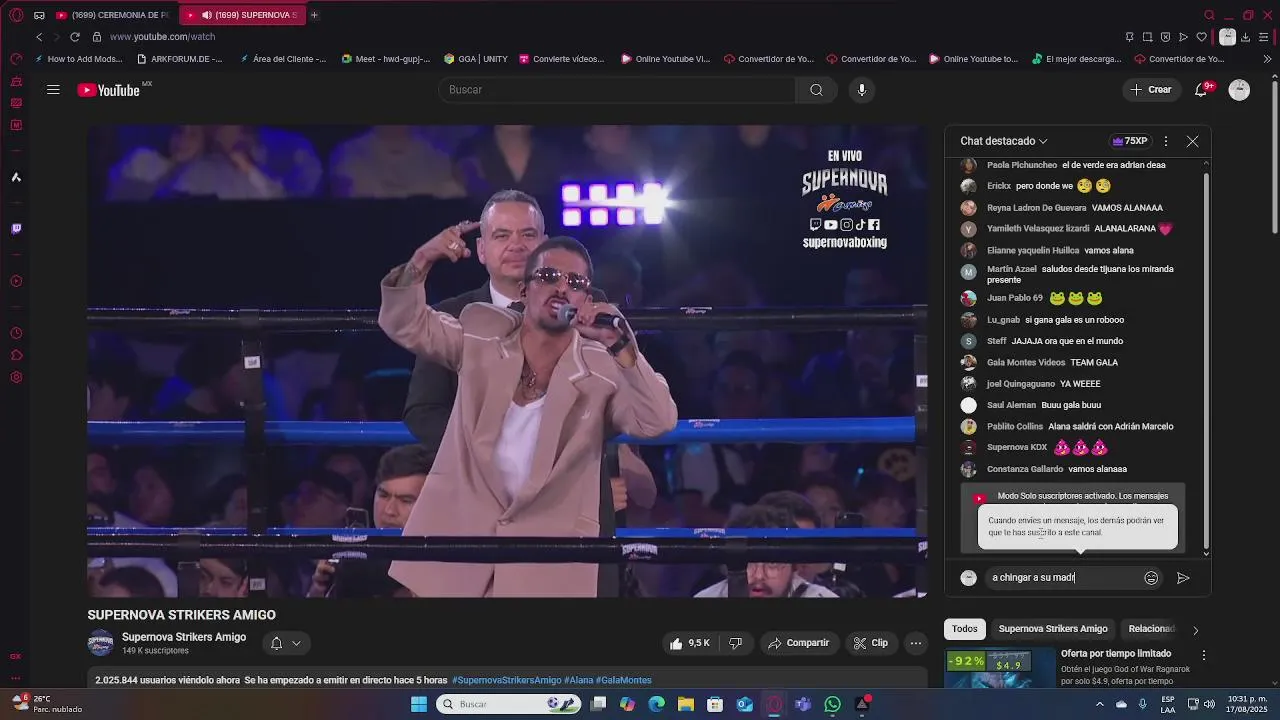Open the Windows Start menu
The width and height of the screenshot is (1280, 720).
[x=419, y=704]
